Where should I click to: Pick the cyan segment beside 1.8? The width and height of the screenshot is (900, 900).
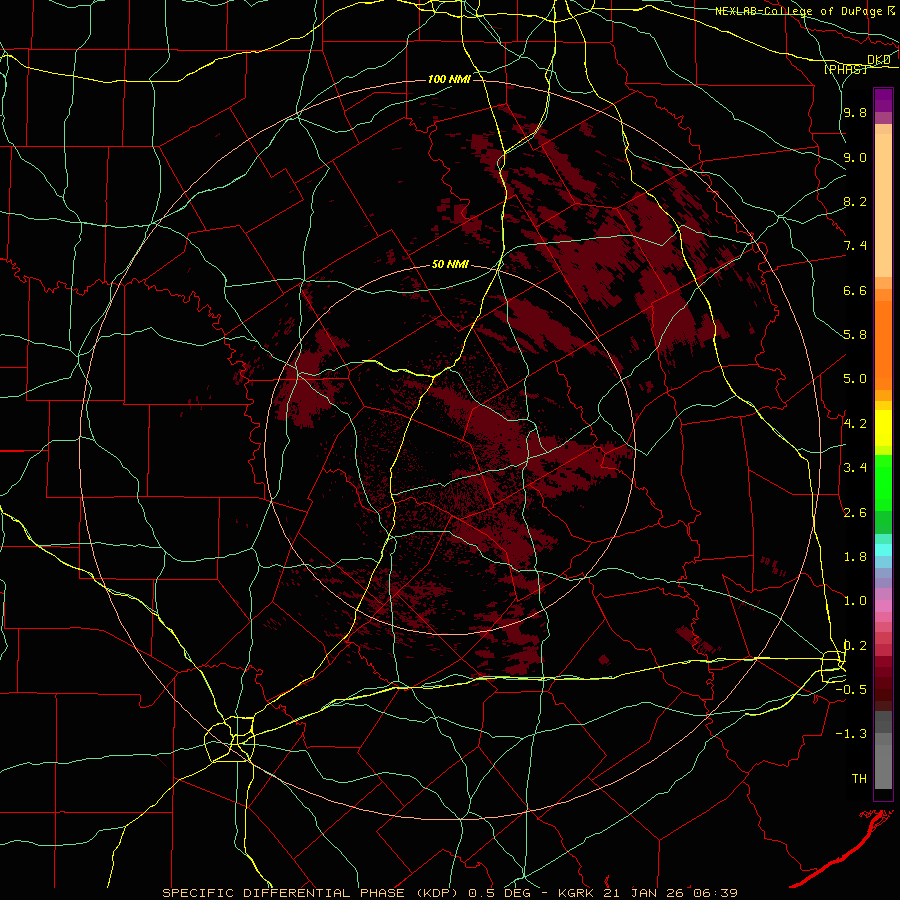pos(883,550)
